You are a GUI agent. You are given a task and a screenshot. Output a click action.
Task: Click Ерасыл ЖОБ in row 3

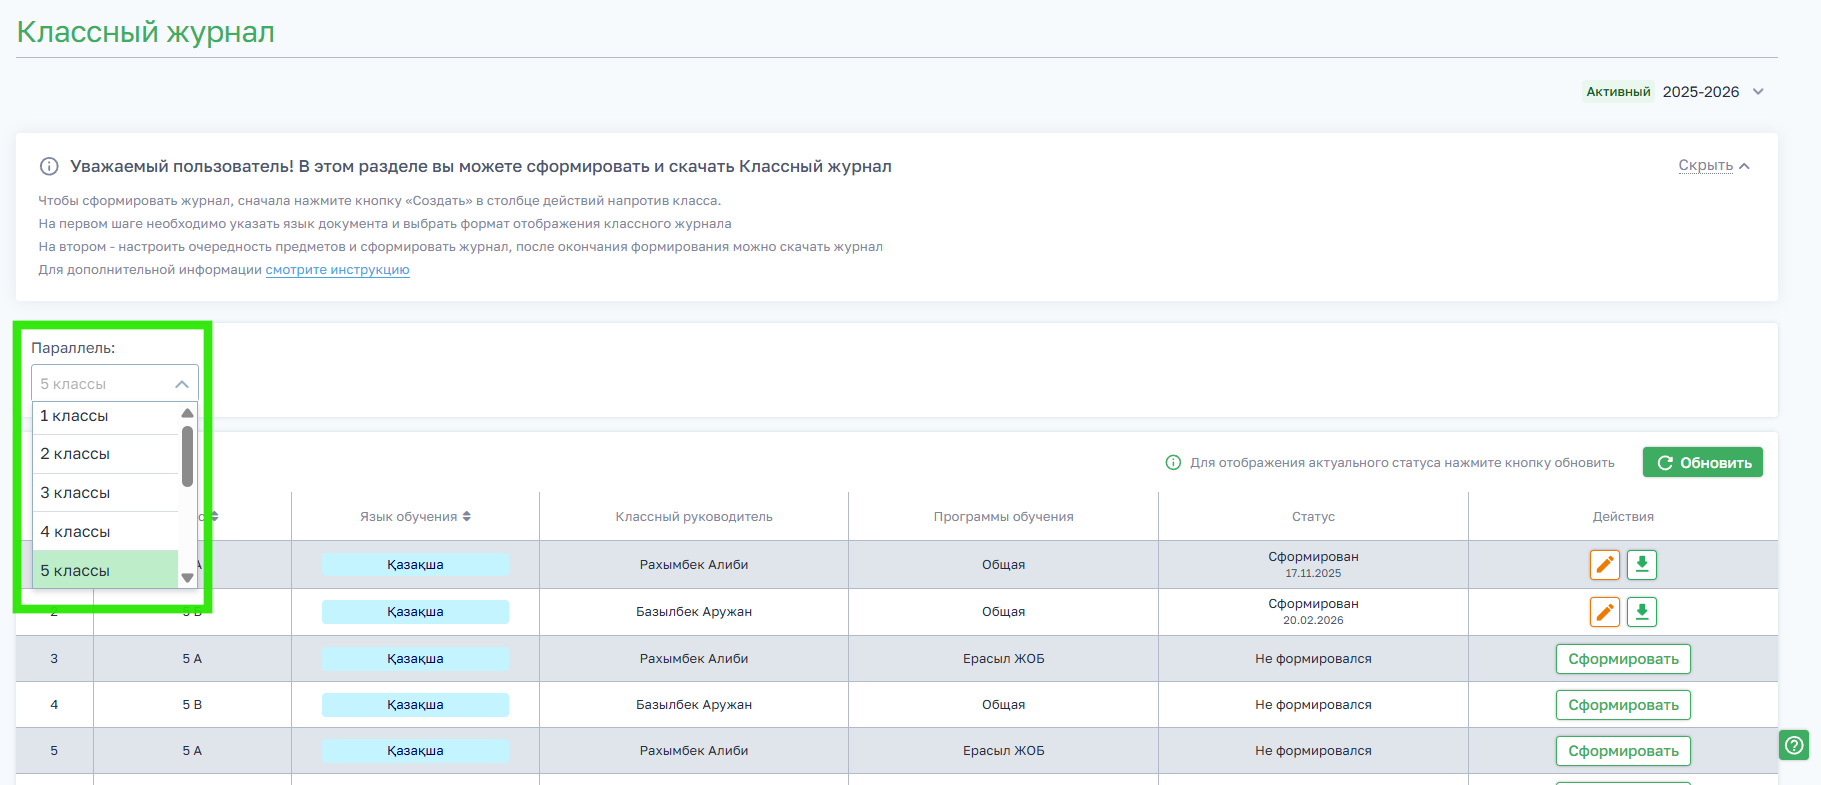coord(1003,659)
